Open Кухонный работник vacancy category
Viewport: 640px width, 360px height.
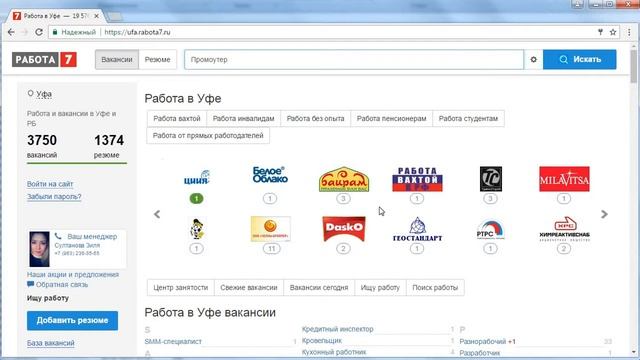coord(334,352)
